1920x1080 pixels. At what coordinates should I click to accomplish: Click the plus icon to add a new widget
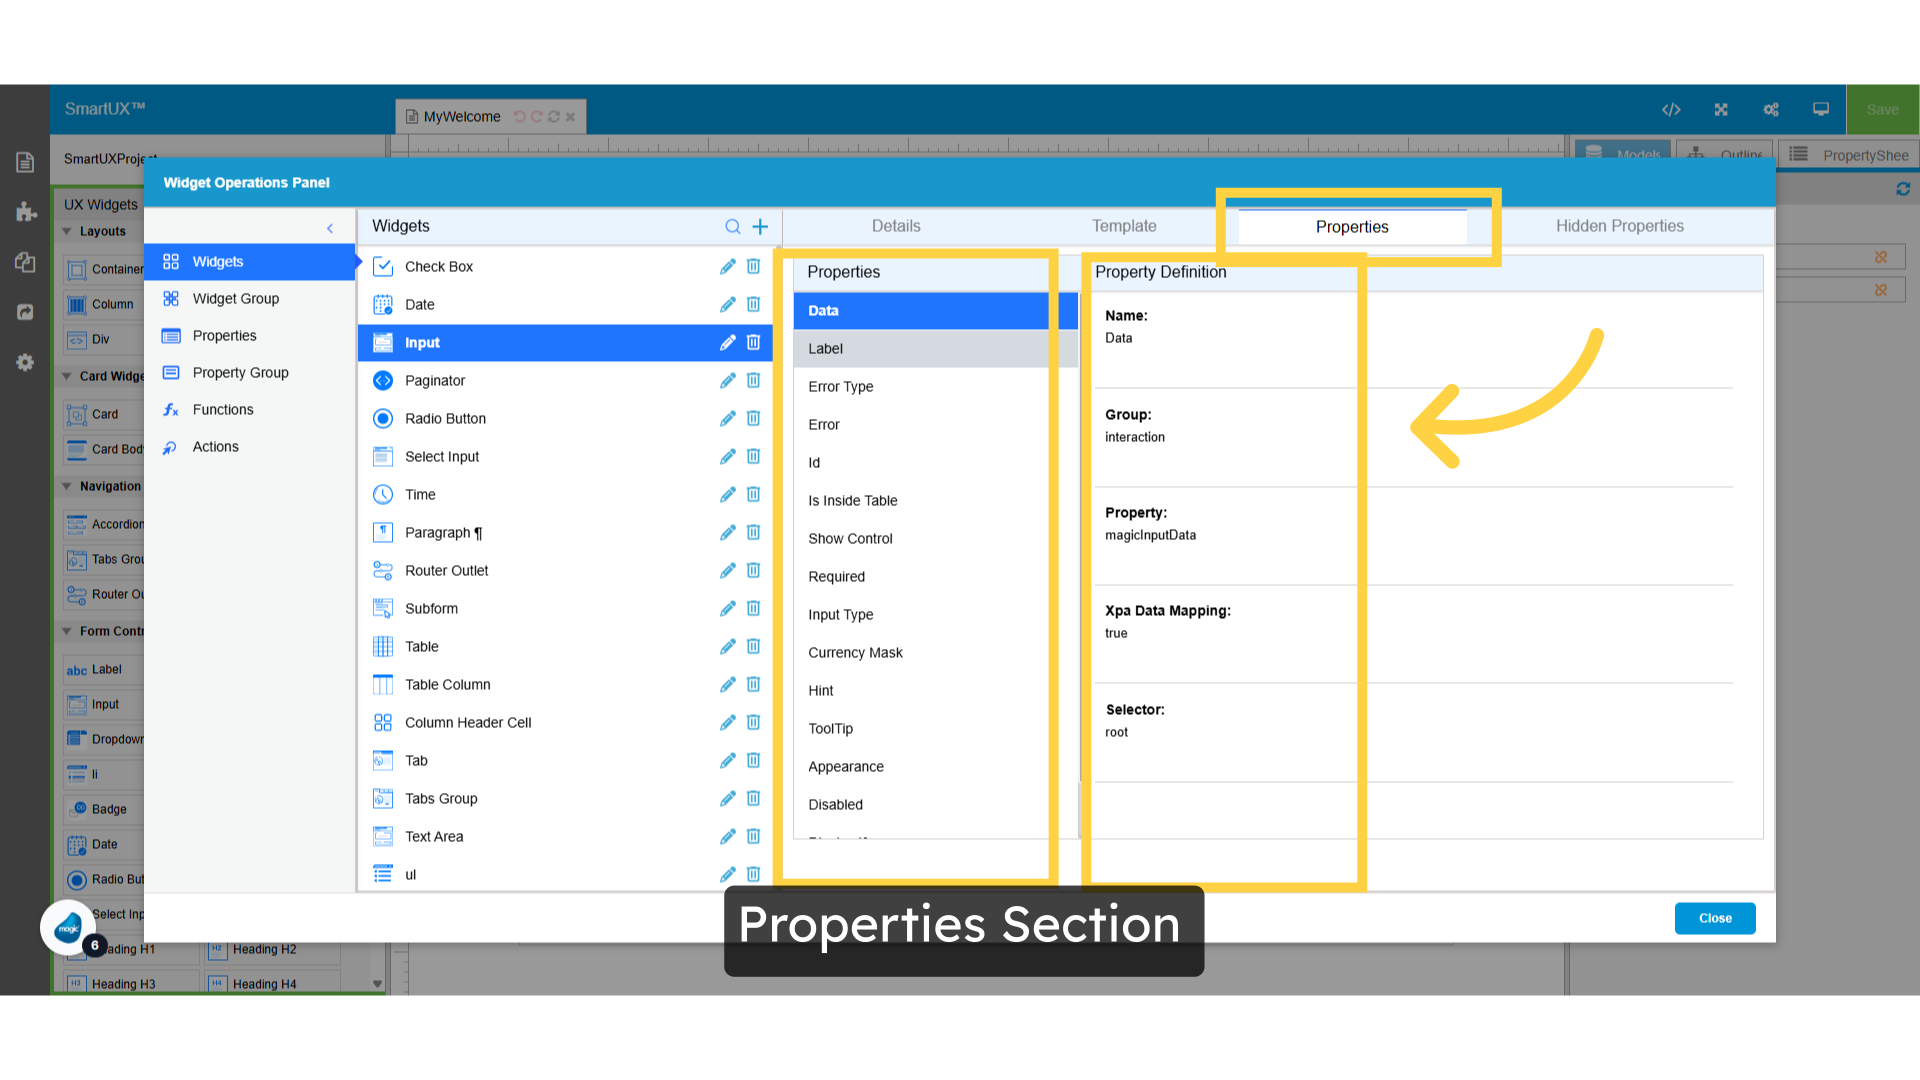pyautogui.click(x=760, y=226)
